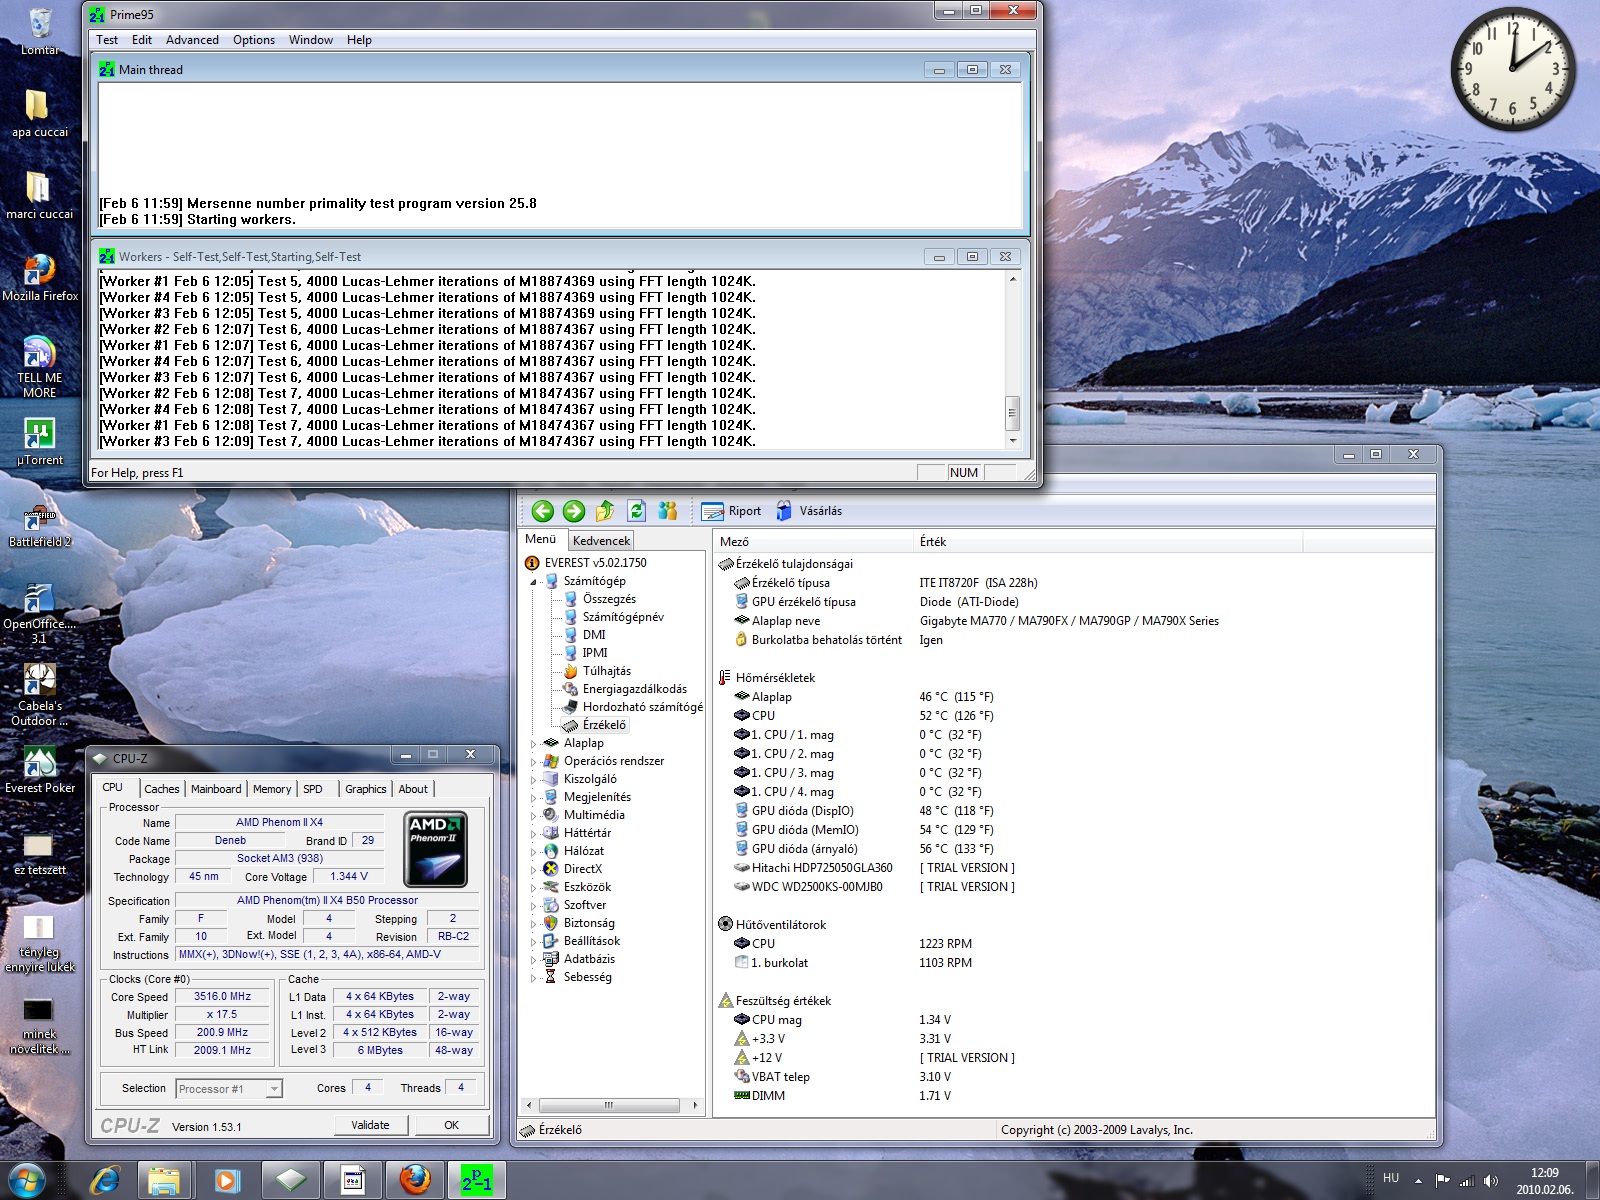The height and width of the screenshot is (1200, 1600).
Task: Select Összegzés in the EVEREST tree
Action: tap(608, 600)
